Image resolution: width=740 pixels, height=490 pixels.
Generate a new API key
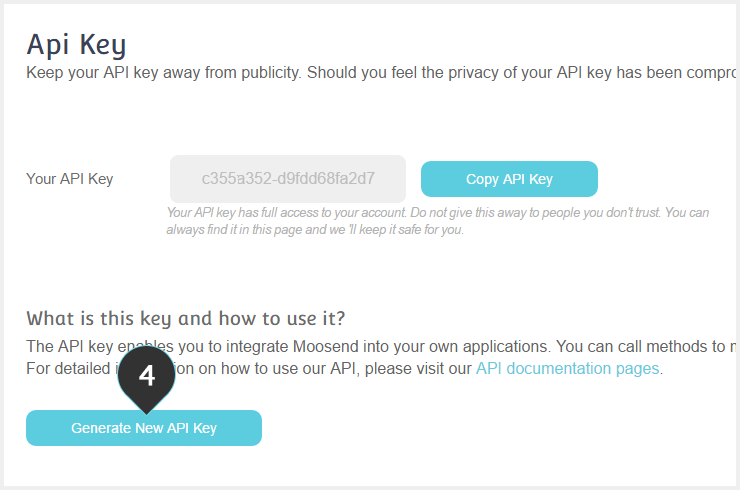tap(144, 428)
